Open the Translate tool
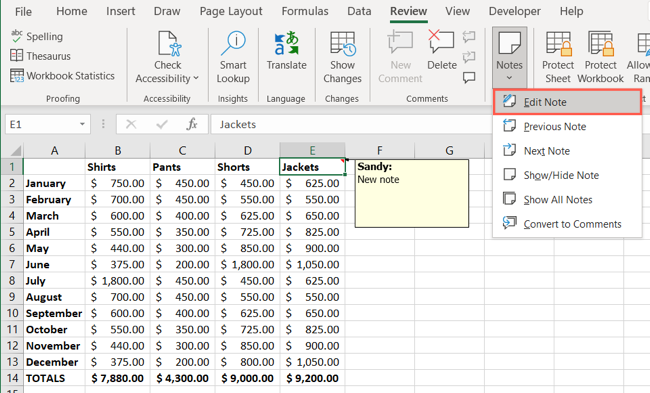Screen dimensions: 650x393 286,51
